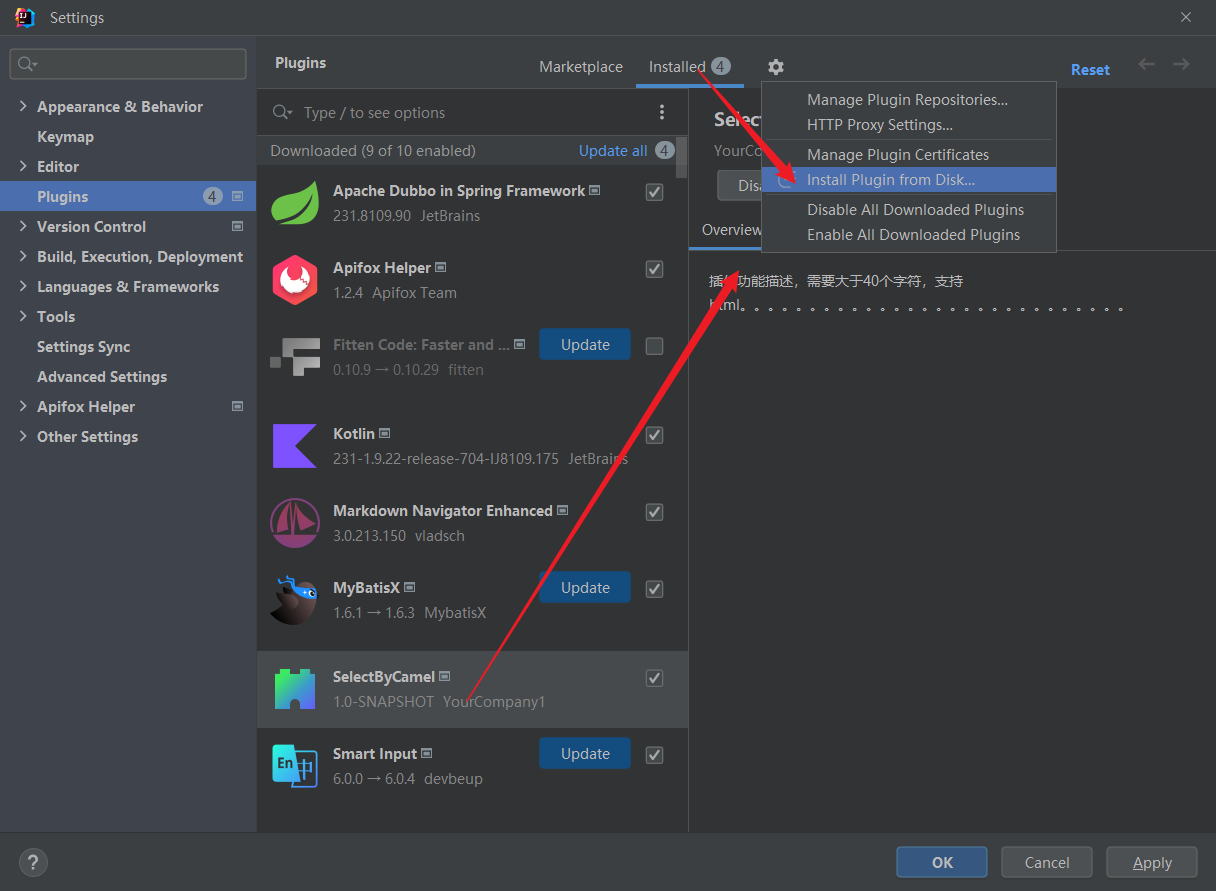Viewport: 1216px width, 891px height.
Task: Click the settings search magnifier icon
Action: click(27, 64)
